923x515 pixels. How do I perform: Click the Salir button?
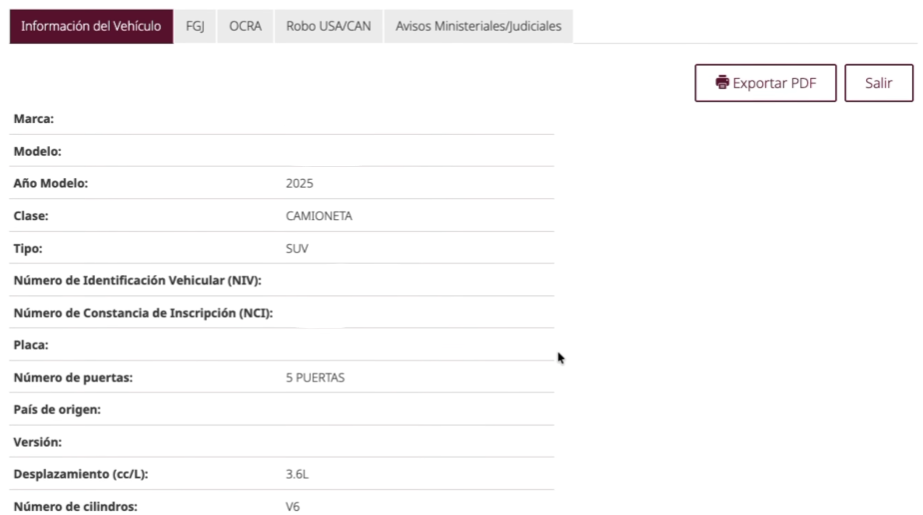pyautogui.click(x=879, y=83)
